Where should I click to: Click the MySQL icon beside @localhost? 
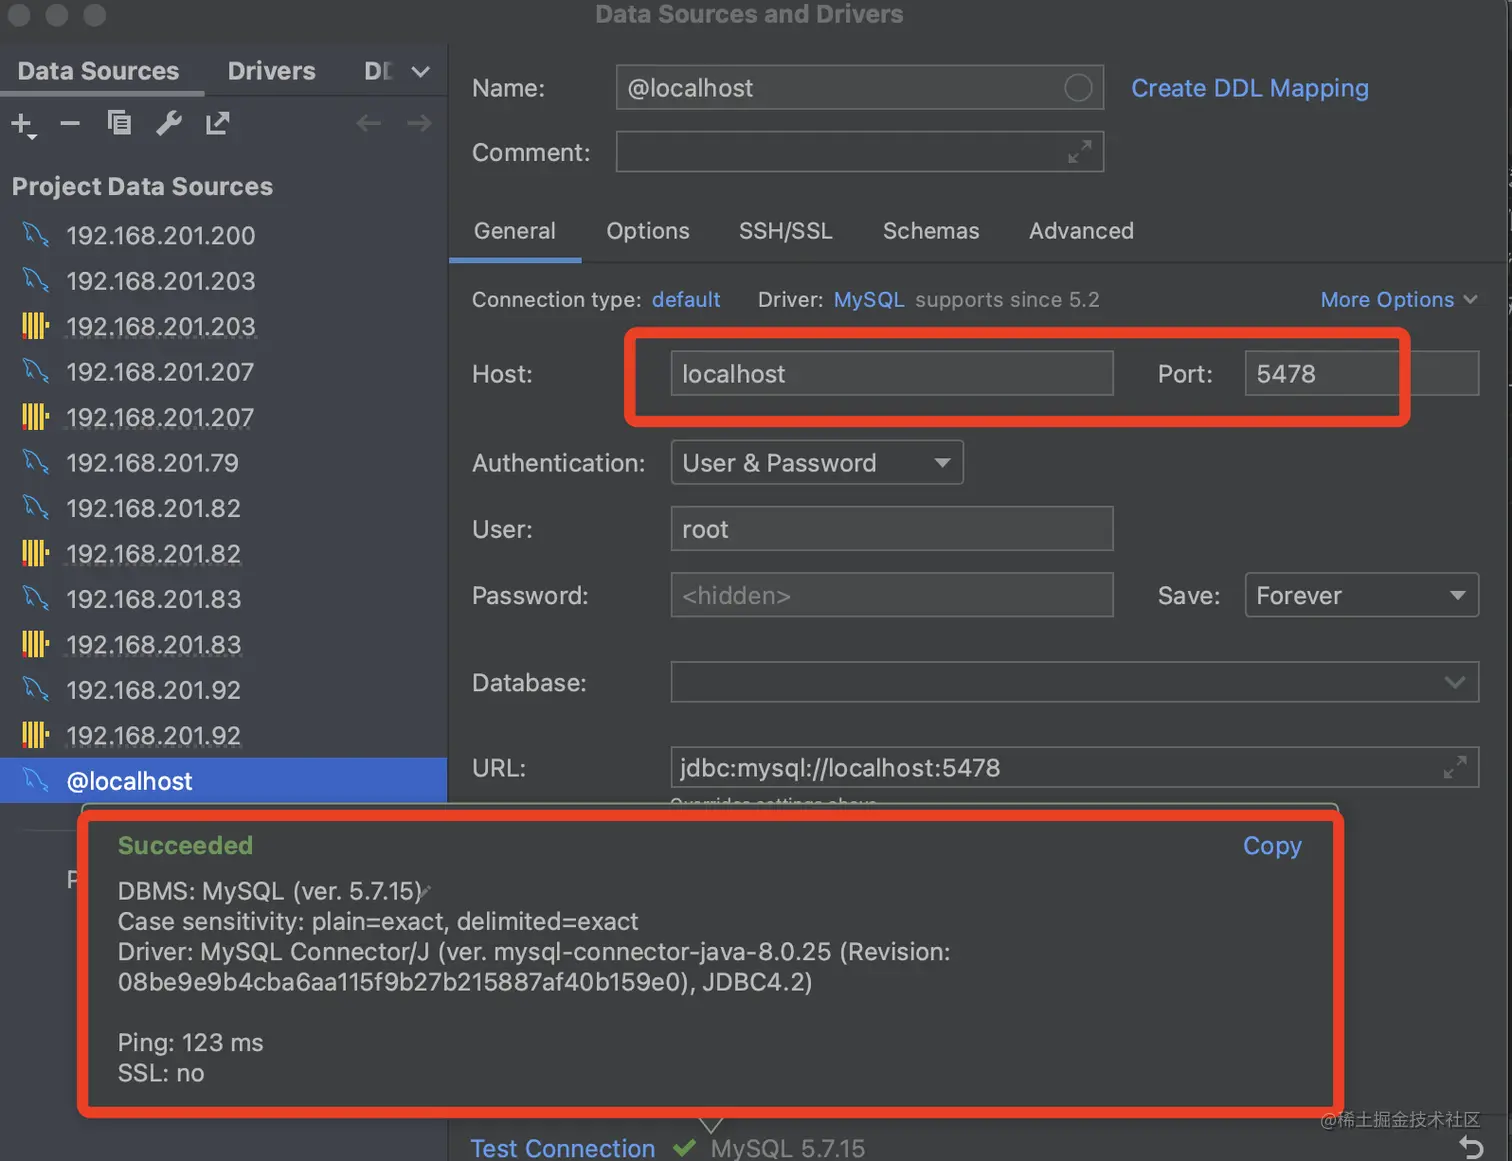[x=35, y=780]
